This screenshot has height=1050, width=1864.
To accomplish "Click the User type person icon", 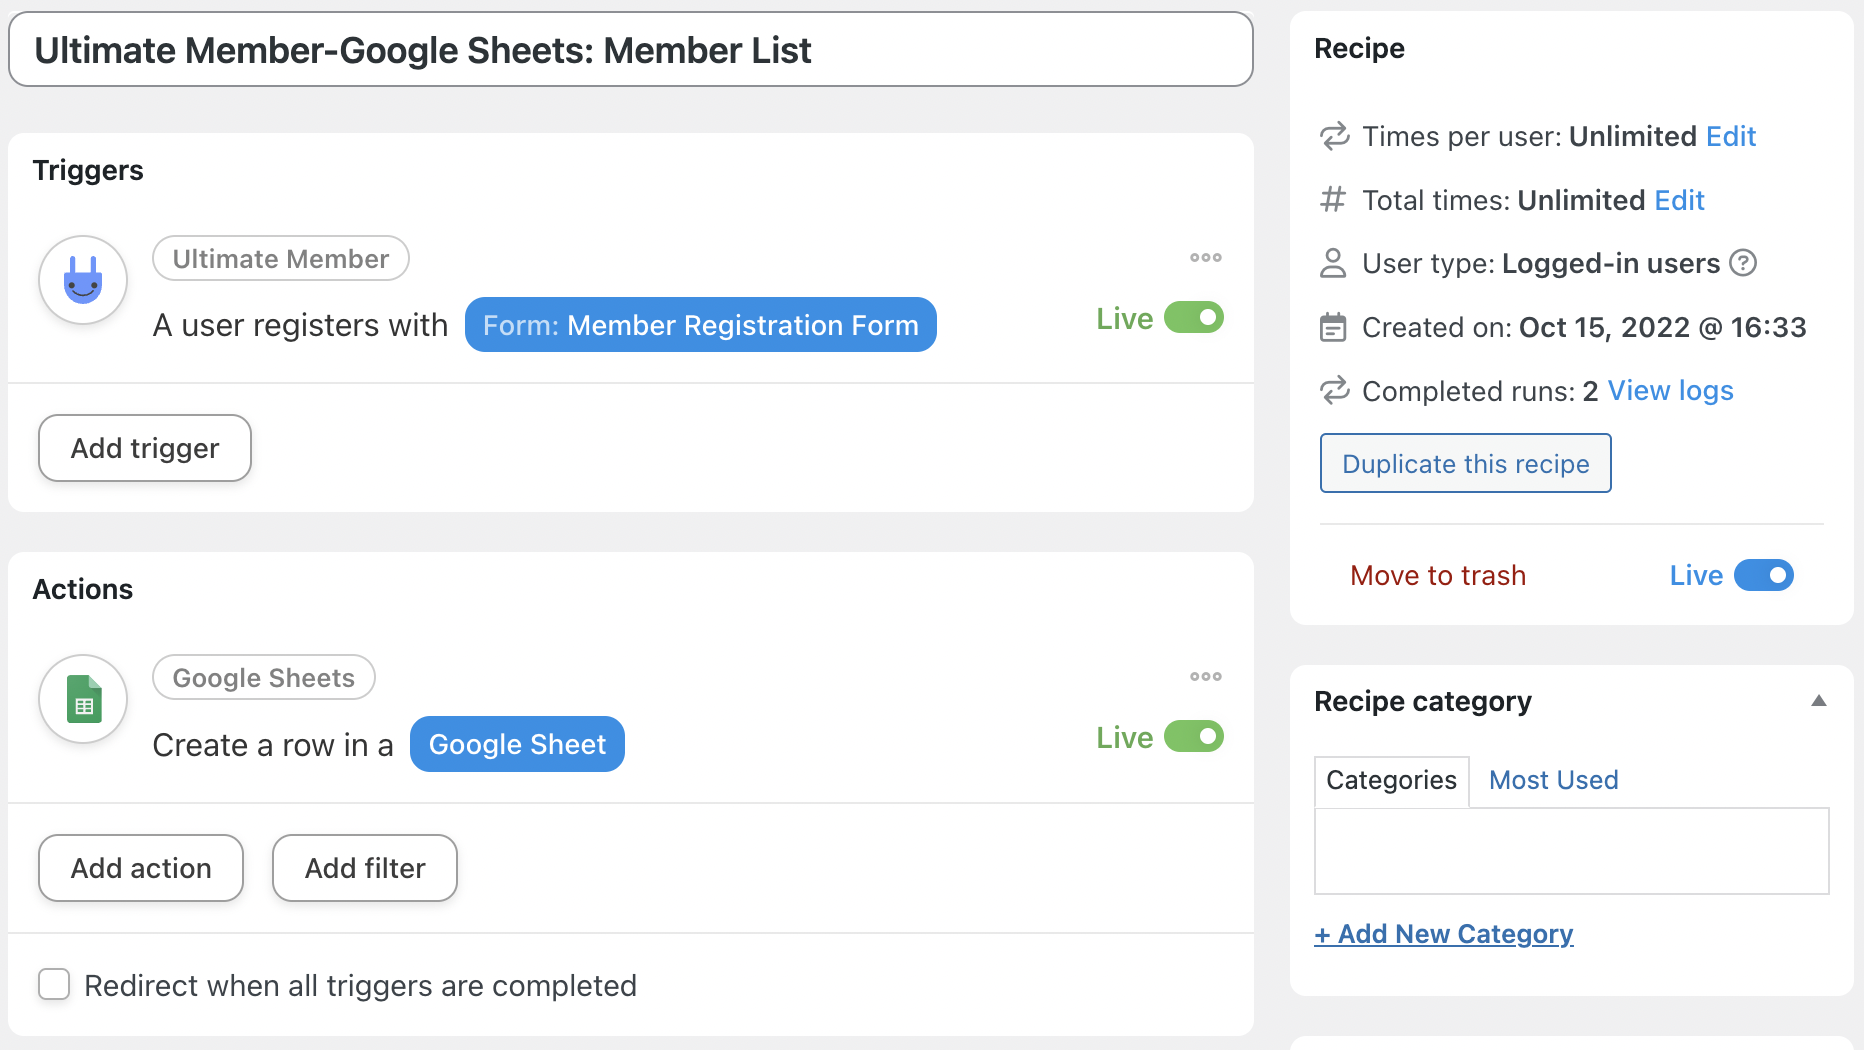I will [1333, 263].
